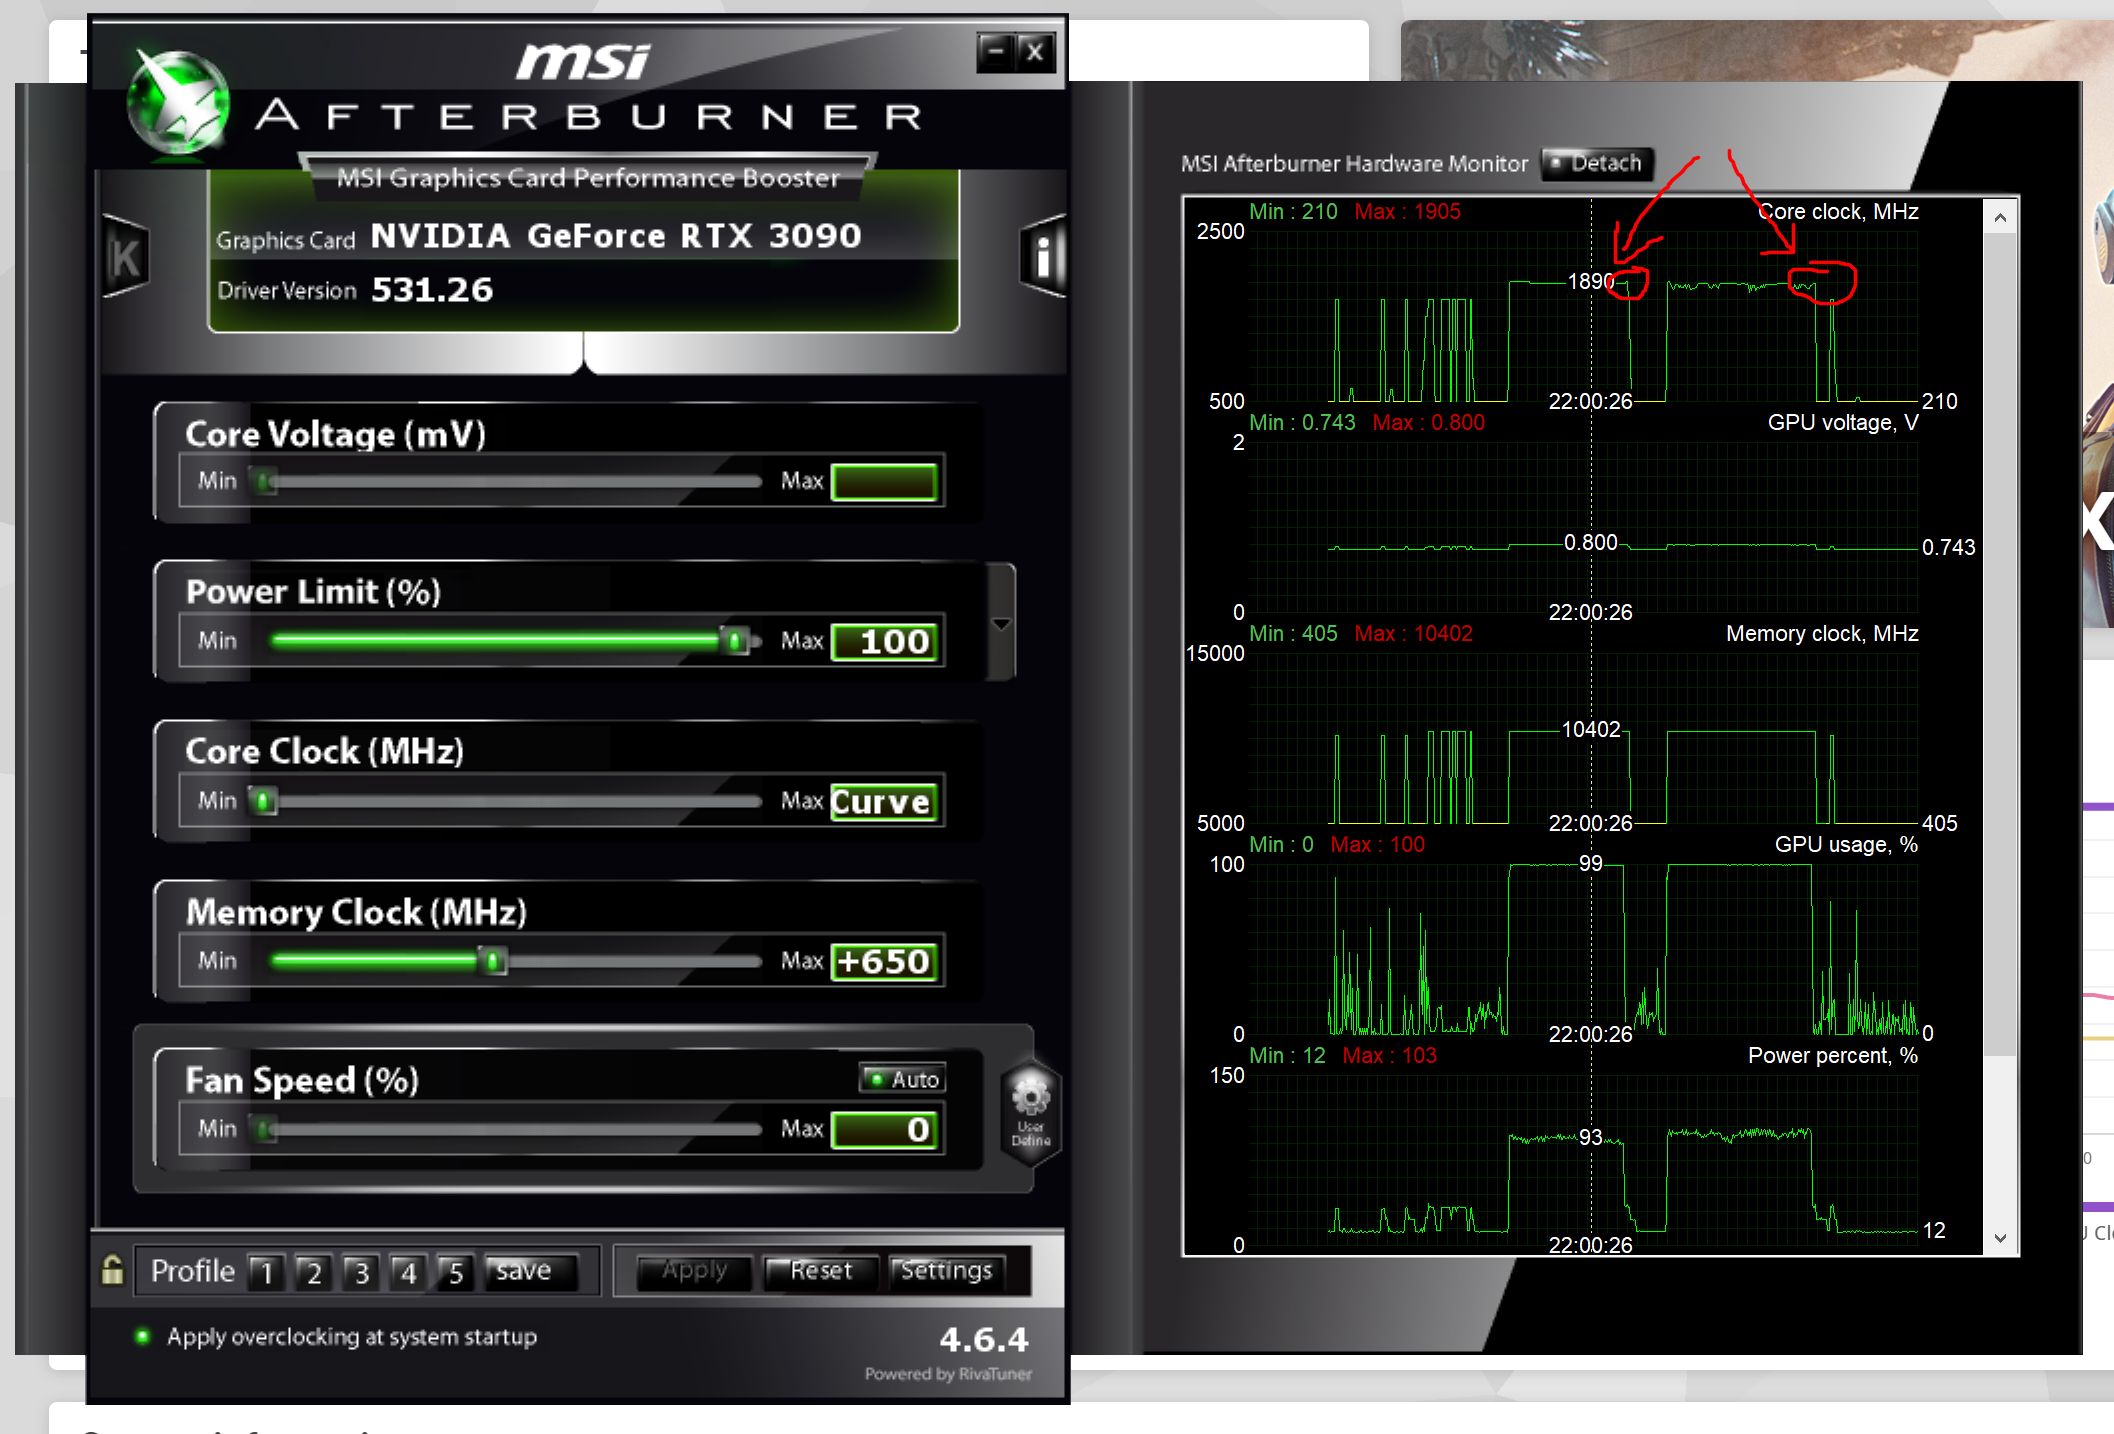Click the MSI Afterburner jet logo
The image size is (2114, 1434).
tap(180, 105)
